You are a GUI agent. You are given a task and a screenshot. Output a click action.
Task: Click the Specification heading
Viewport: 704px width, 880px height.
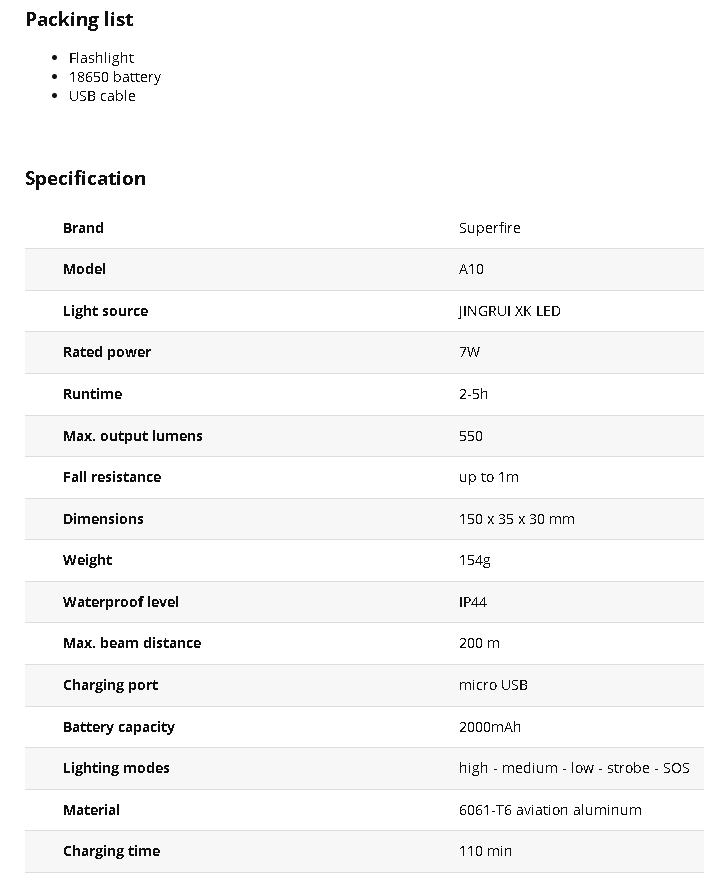pos(85,178)
